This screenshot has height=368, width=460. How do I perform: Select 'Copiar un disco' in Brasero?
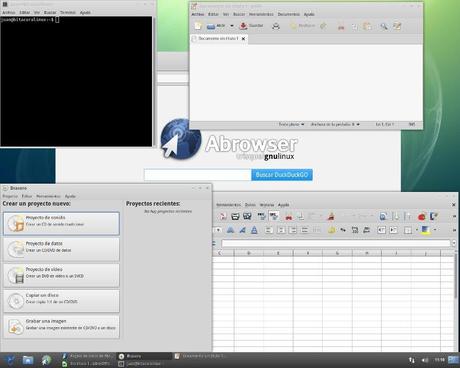coord(61,301)
